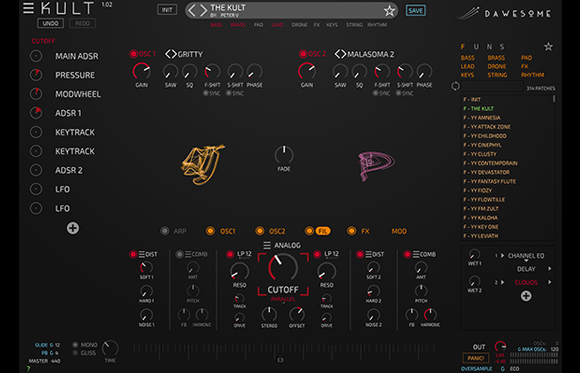This screenshot has height=373, width=580.
Task: Click the Dawesome logo
Action: coord(505,13)
